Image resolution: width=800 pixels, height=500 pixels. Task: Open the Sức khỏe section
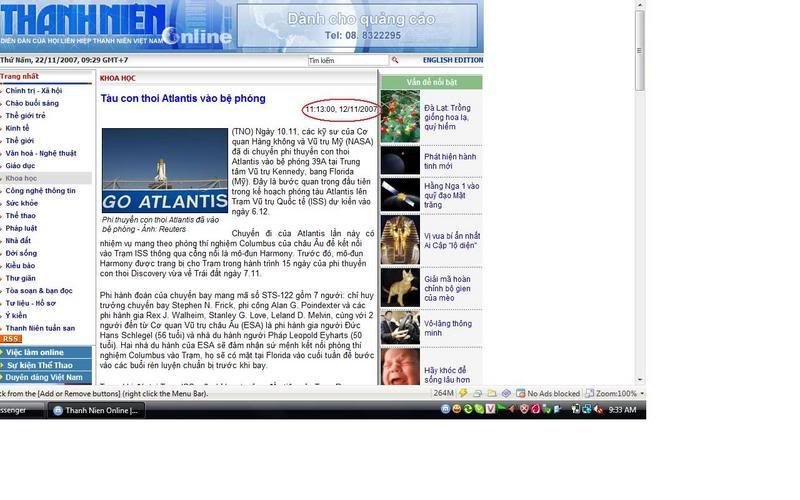point(22,203)
